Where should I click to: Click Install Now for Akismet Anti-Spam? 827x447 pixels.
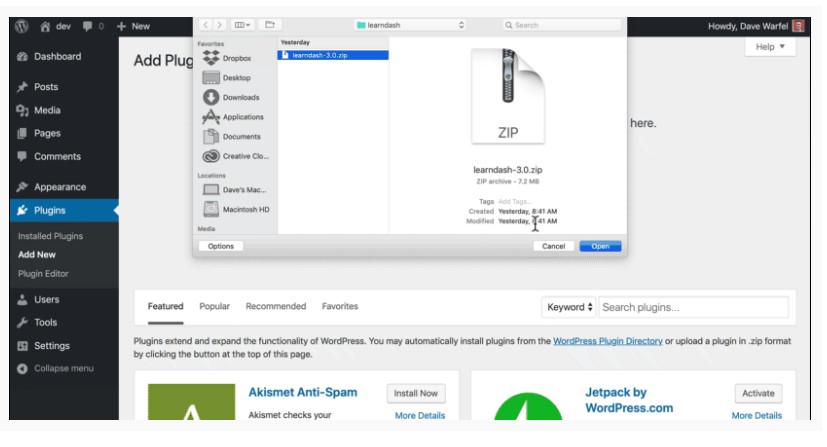pyautogui.click(x=416, y=393)
